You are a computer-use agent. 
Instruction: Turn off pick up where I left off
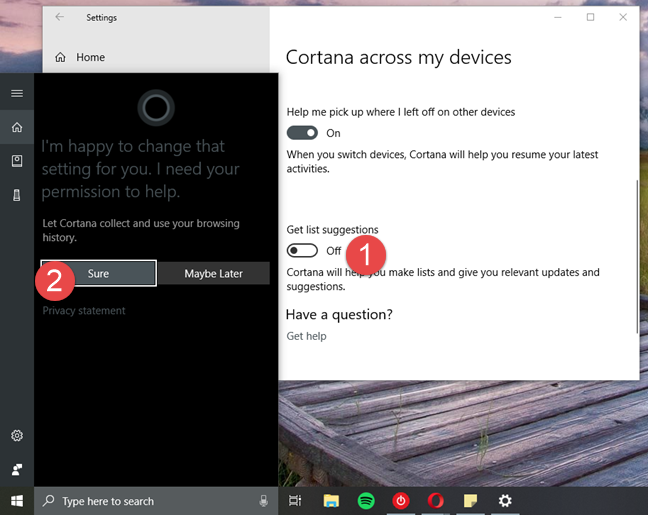tap(302, 133)
